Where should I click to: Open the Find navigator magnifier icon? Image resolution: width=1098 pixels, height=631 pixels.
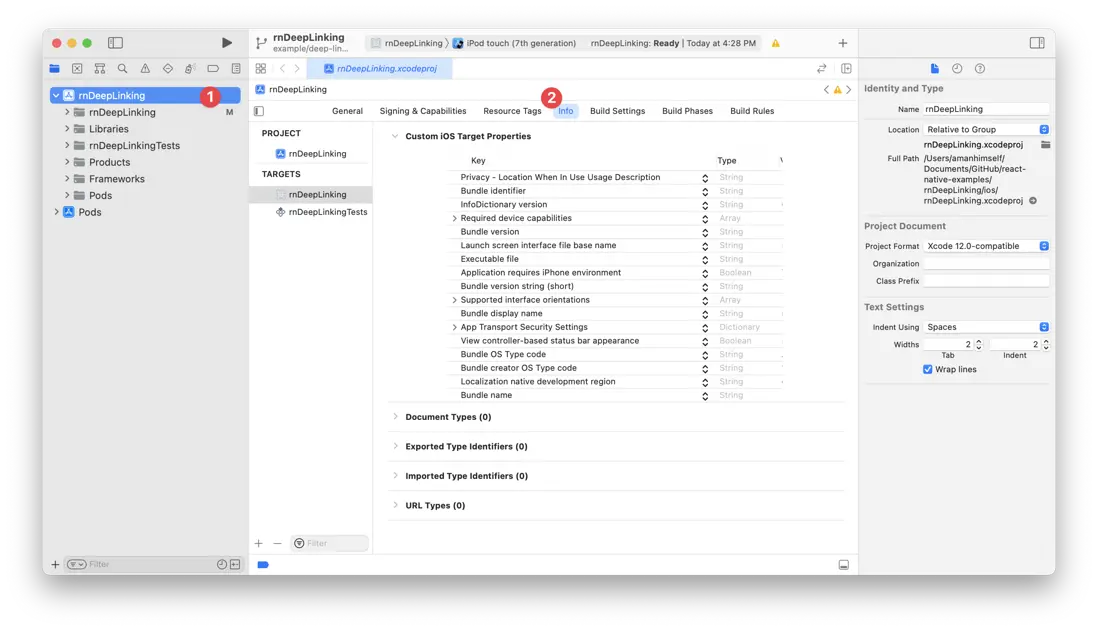click(123, 69)
